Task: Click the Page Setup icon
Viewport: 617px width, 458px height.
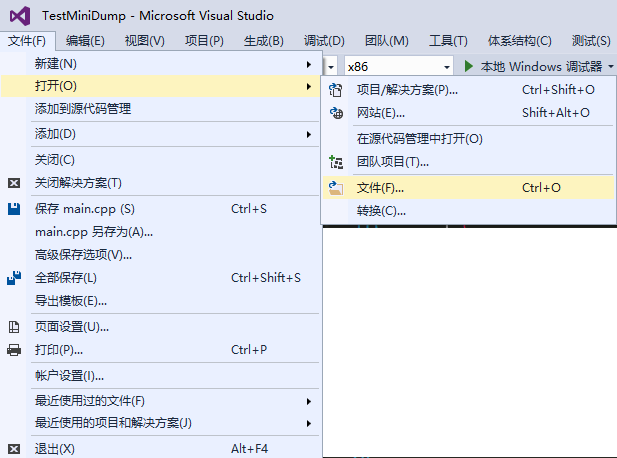Action: pyautogui.click(x=14, y=326)
